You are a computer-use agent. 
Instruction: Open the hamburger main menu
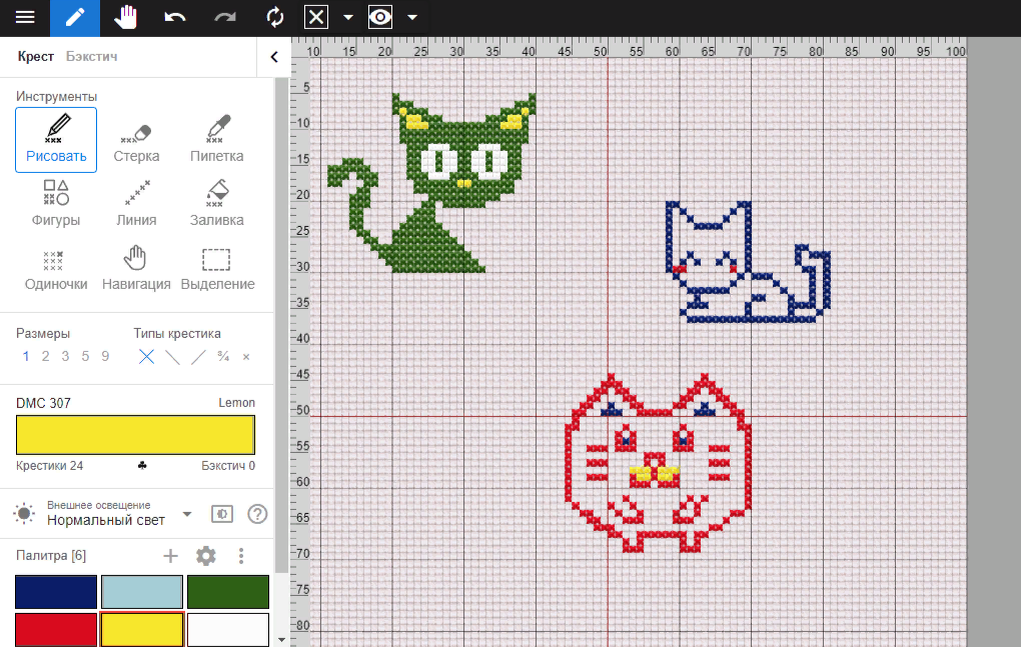[x=25, y=18]
